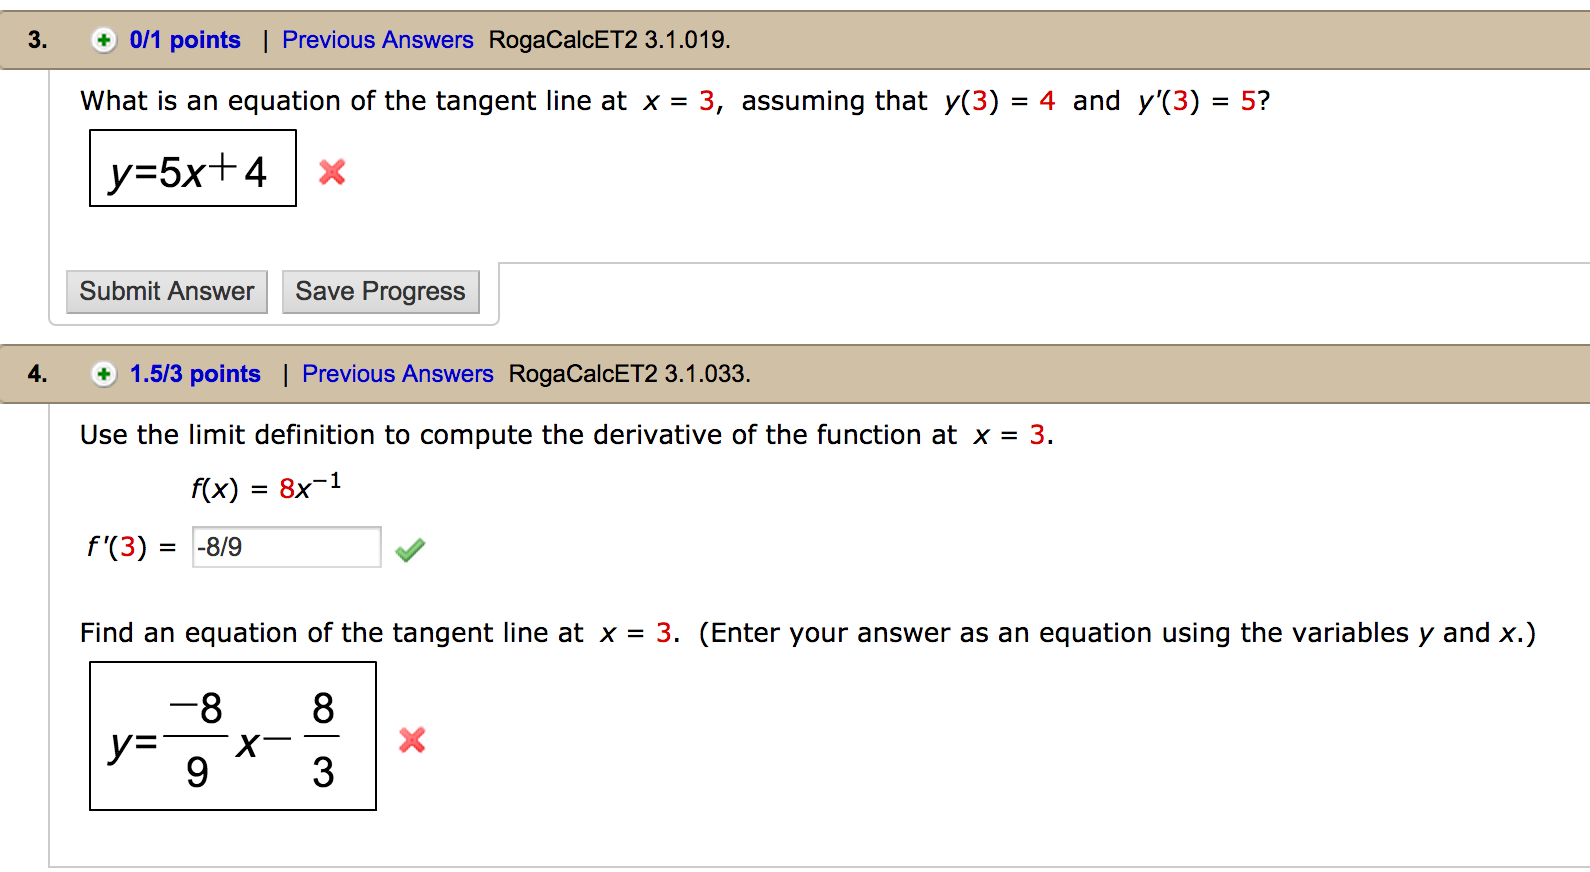The height and width of the screenshot is (872, 1590).
Task: Click the RogaCalcET2 3.1.033 problem reference
Action: [631, 373]
